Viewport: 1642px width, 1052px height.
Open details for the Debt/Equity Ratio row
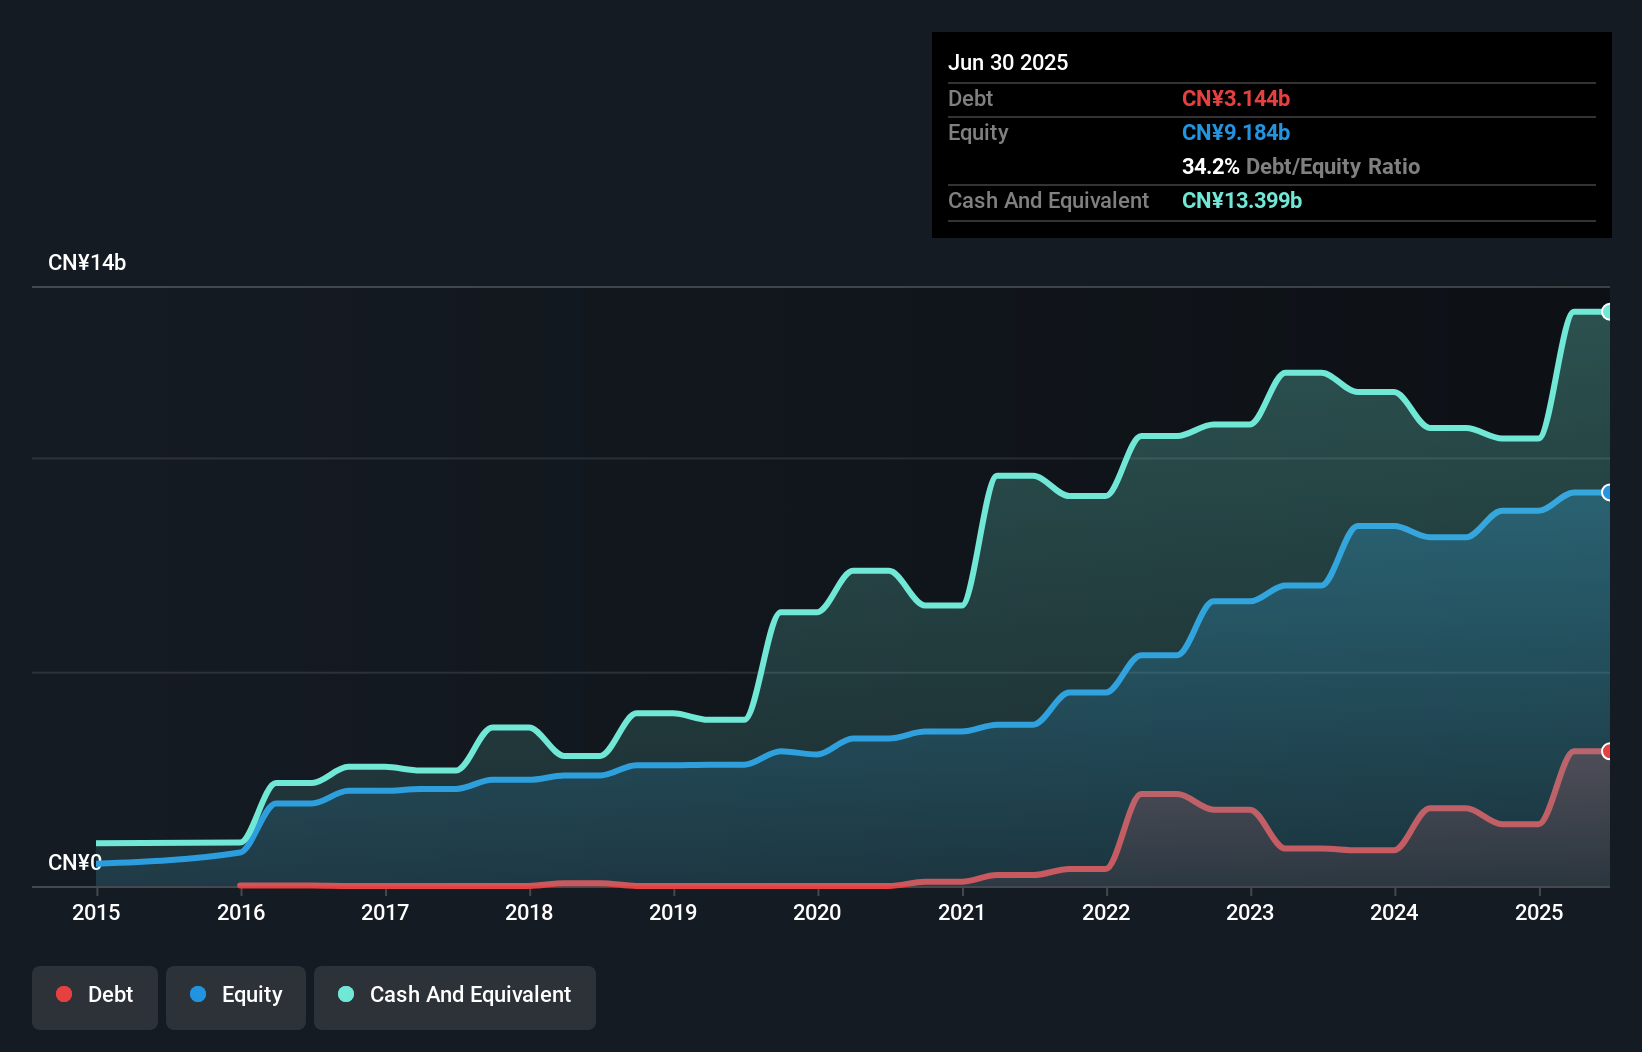point(1301,166)
